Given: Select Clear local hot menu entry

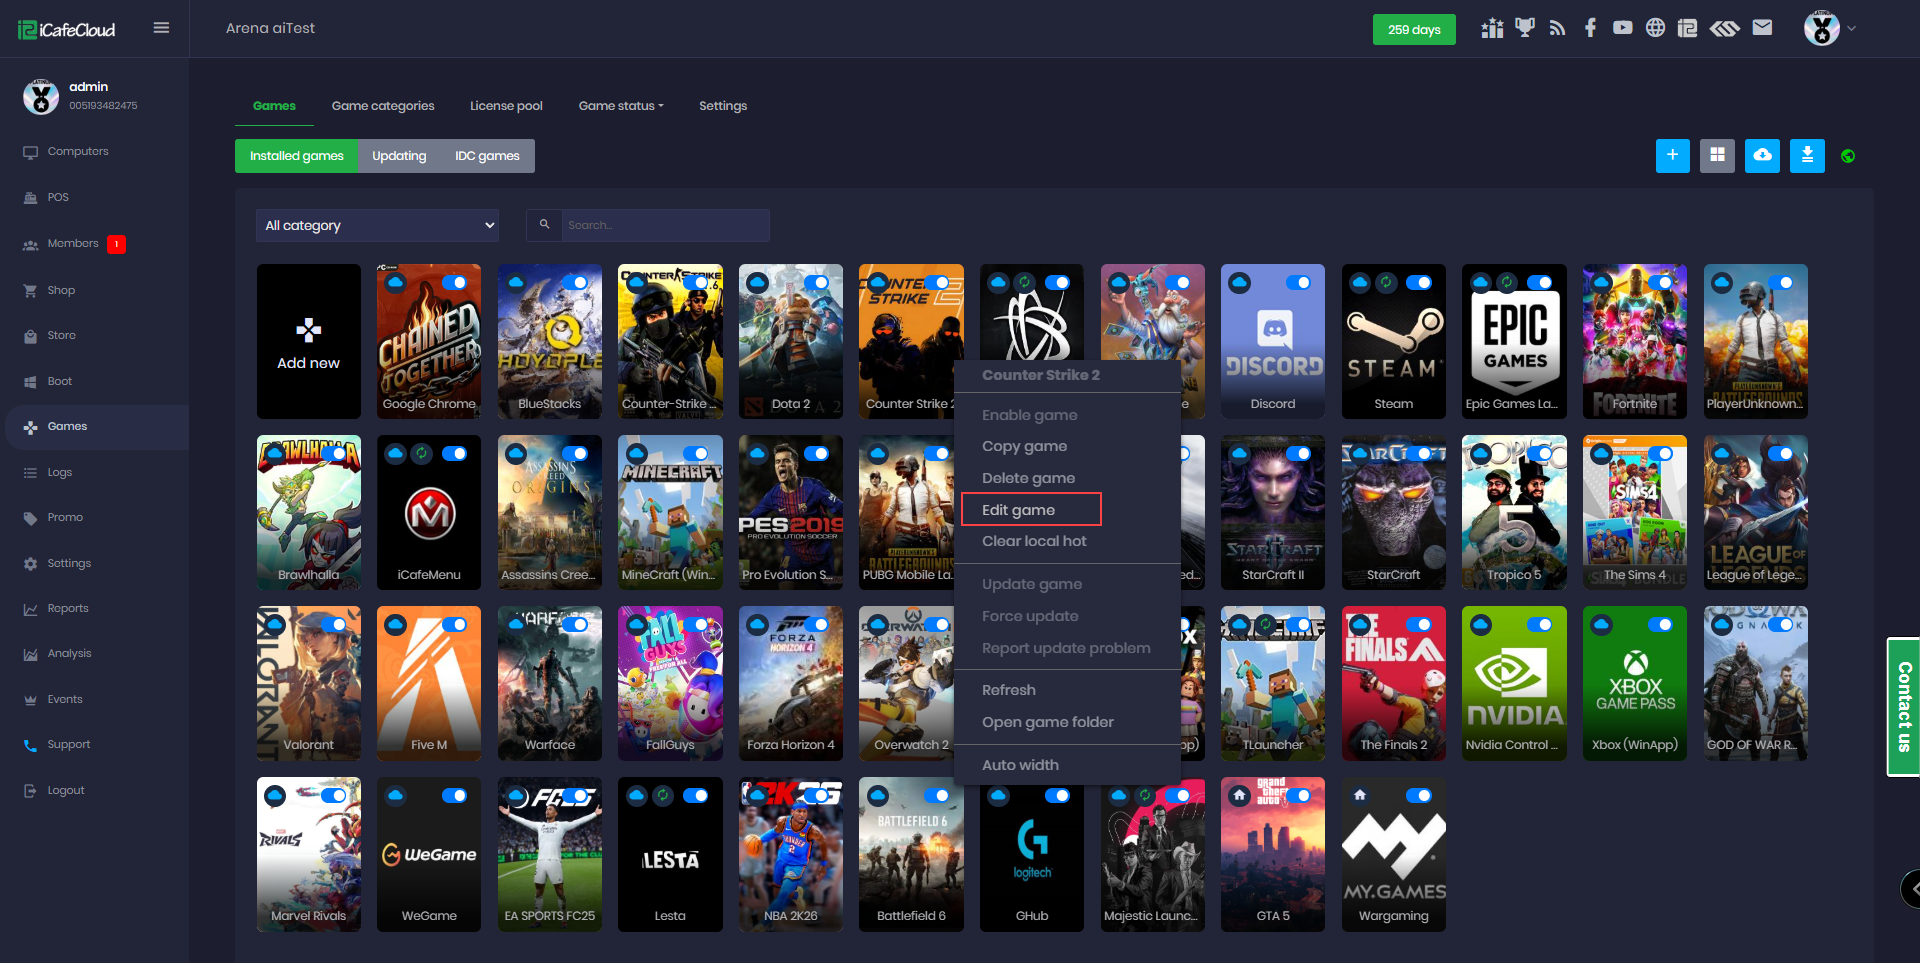Looking at the screenshot, I should tap(1034, 541).
